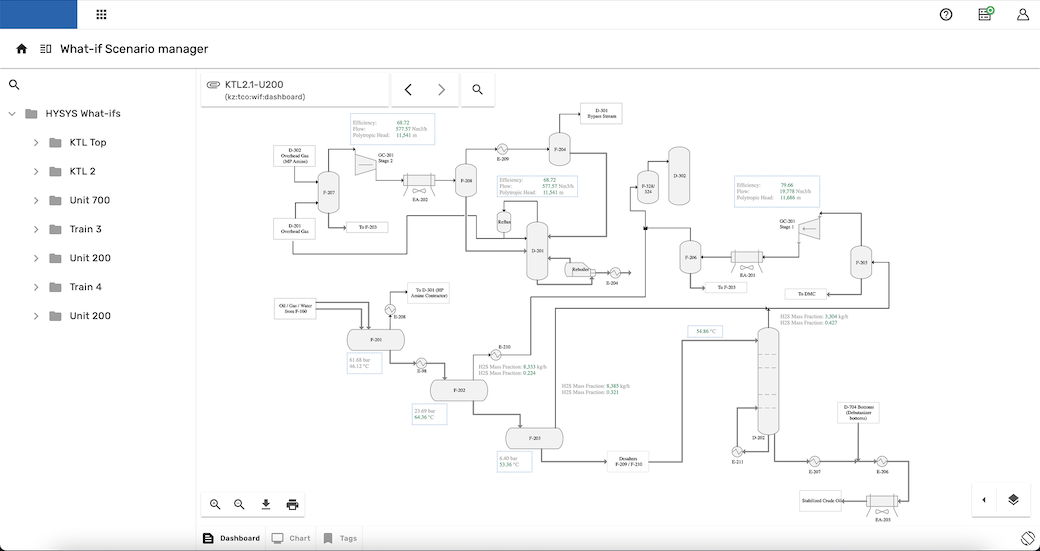Open the help question mark icon
This screenshot has height=551, width=1040.
[946, 15]
